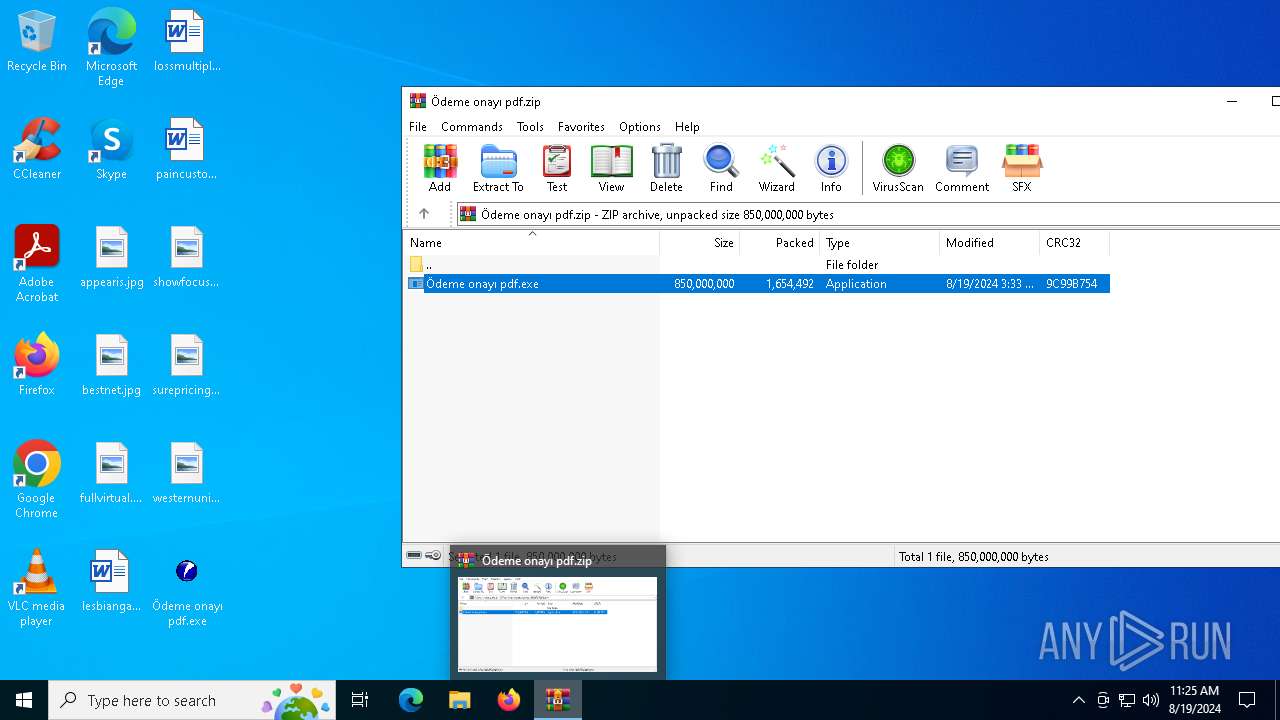Screen dimensions: 1280x720
Task: Sort by CRC32 column header
Action: coord(1075,243)
